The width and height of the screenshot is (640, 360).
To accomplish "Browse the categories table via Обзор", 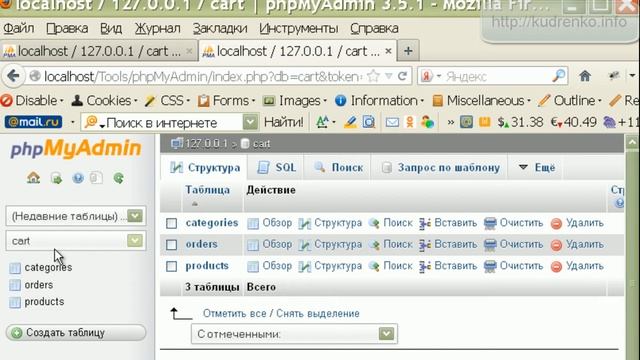I will tap(269, 223).
